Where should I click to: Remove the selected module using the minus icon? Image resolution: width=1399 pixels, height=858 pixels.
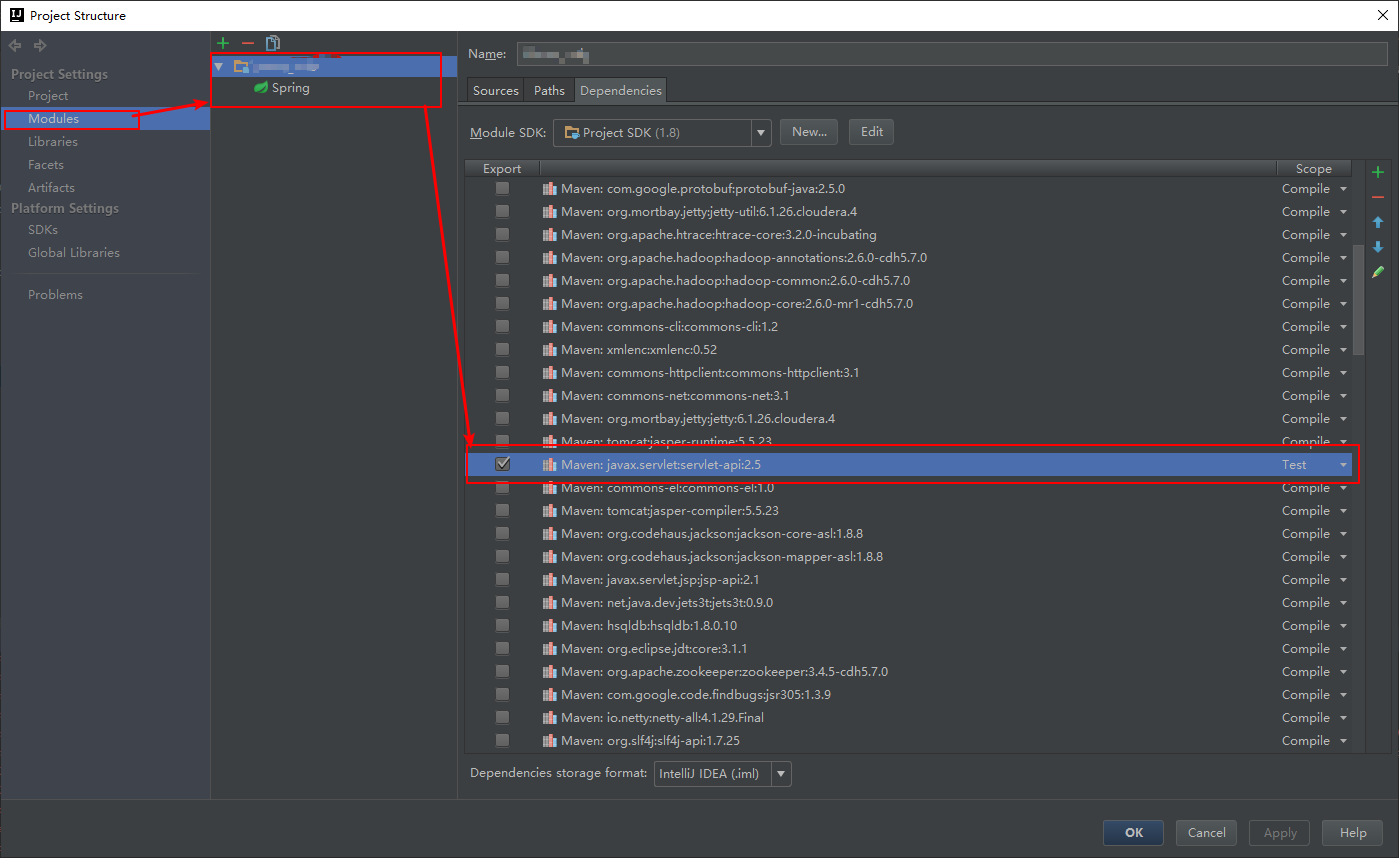click(x=247, y=43)
